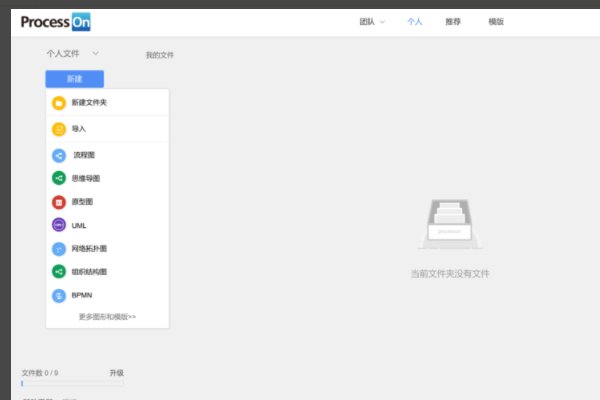Click the 当前文件夹没有文件 message
Image resolution: width=600 pixels, height=400 pixels.
click(450, 274)
